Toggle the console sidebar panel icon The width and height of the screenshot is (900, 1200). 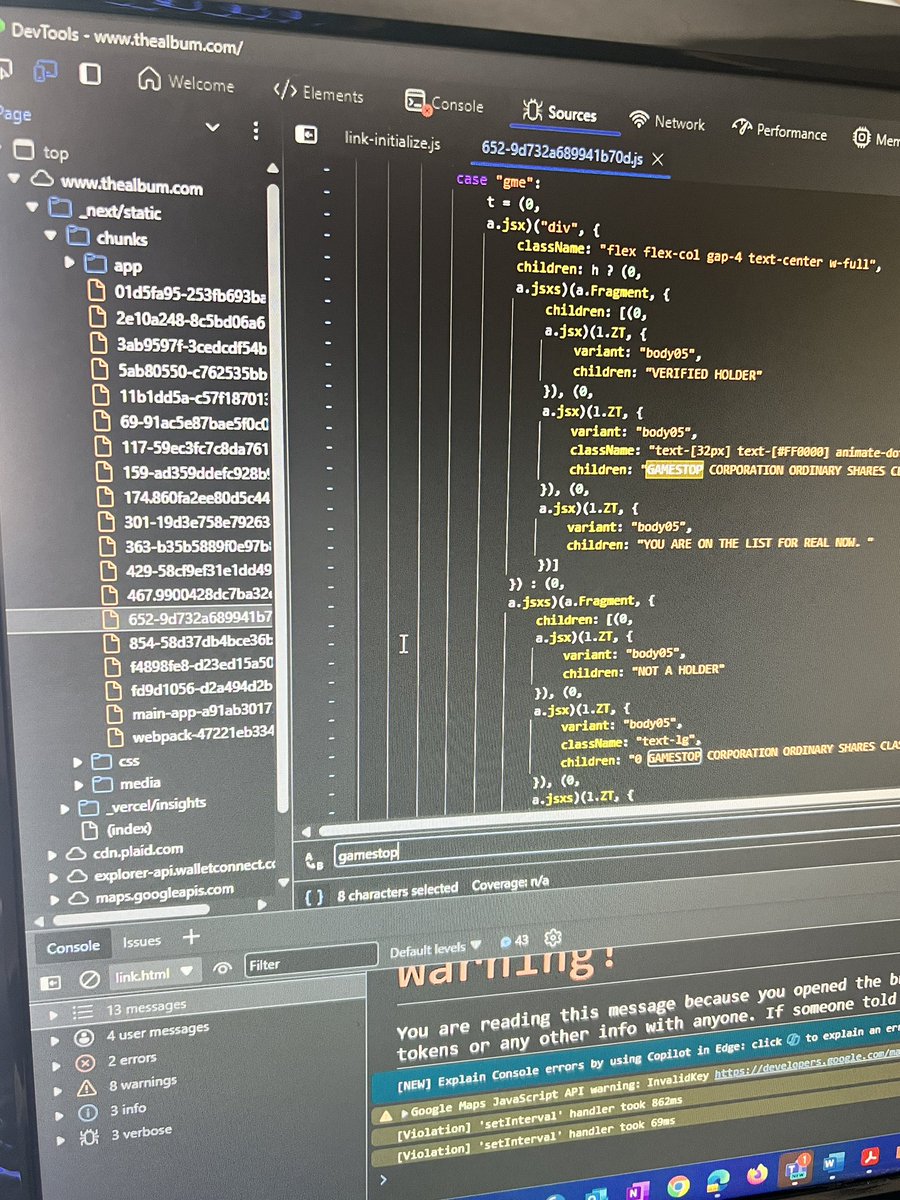[x=49, y=981]
